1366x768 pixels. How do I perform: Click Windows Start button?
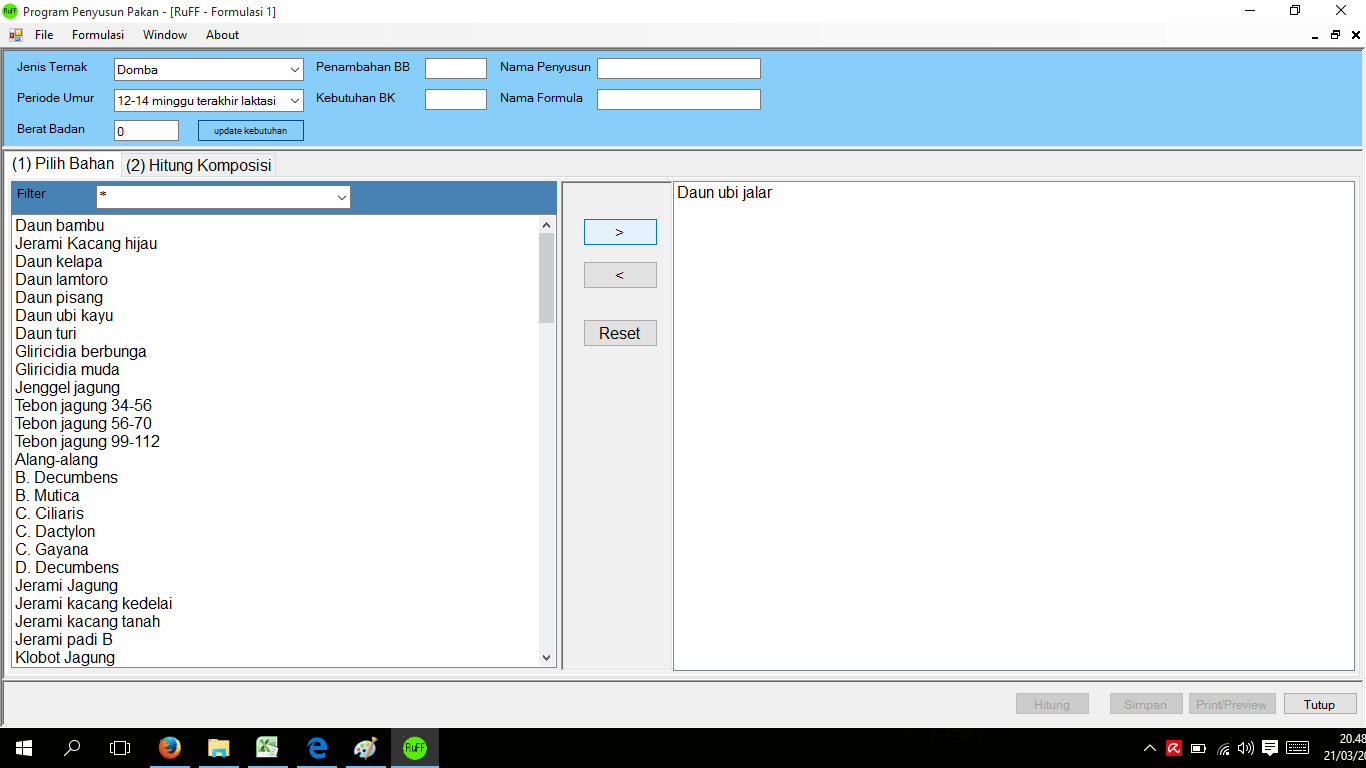(x=23, y=747)
